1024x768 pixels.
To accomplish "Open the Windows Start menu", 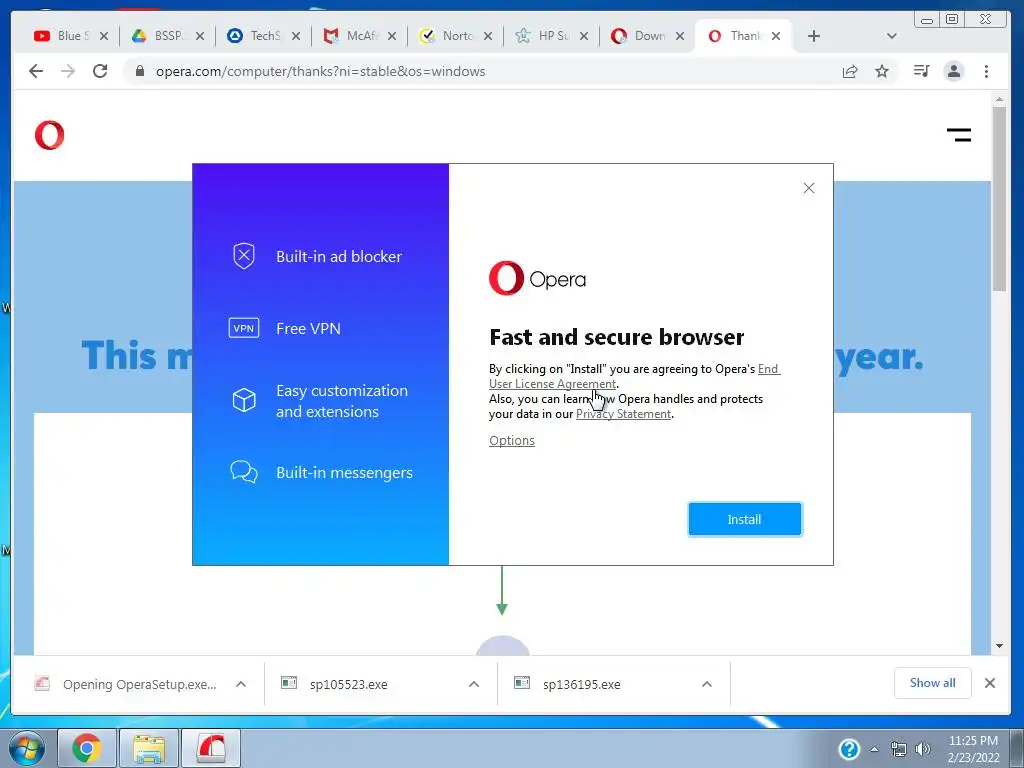I will click(26, 748).
